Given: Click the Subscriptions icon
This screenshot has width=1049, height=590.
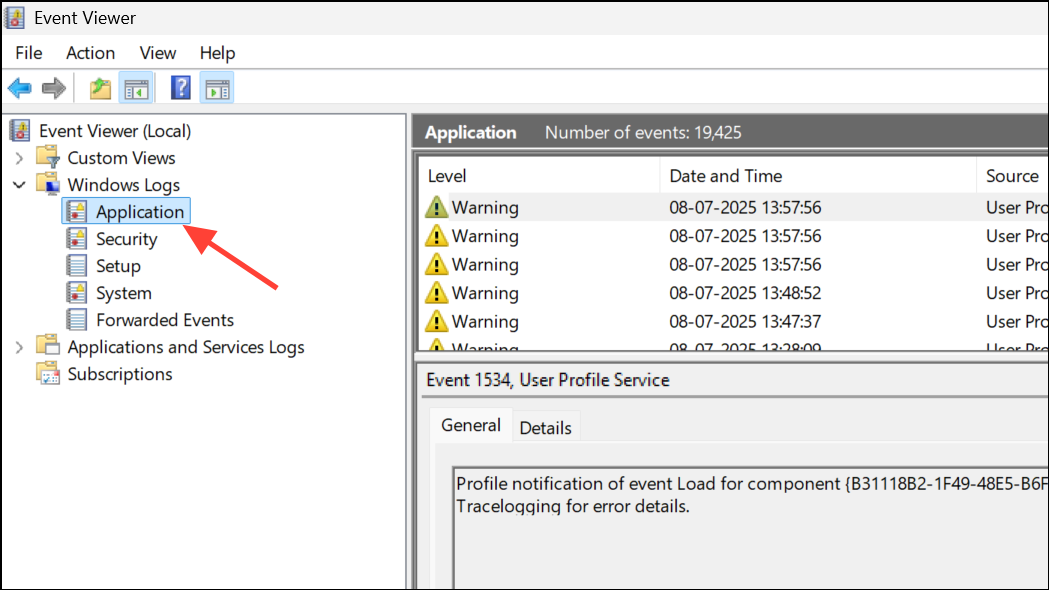Looking at the screenshot, I should [x=48, y=373].
